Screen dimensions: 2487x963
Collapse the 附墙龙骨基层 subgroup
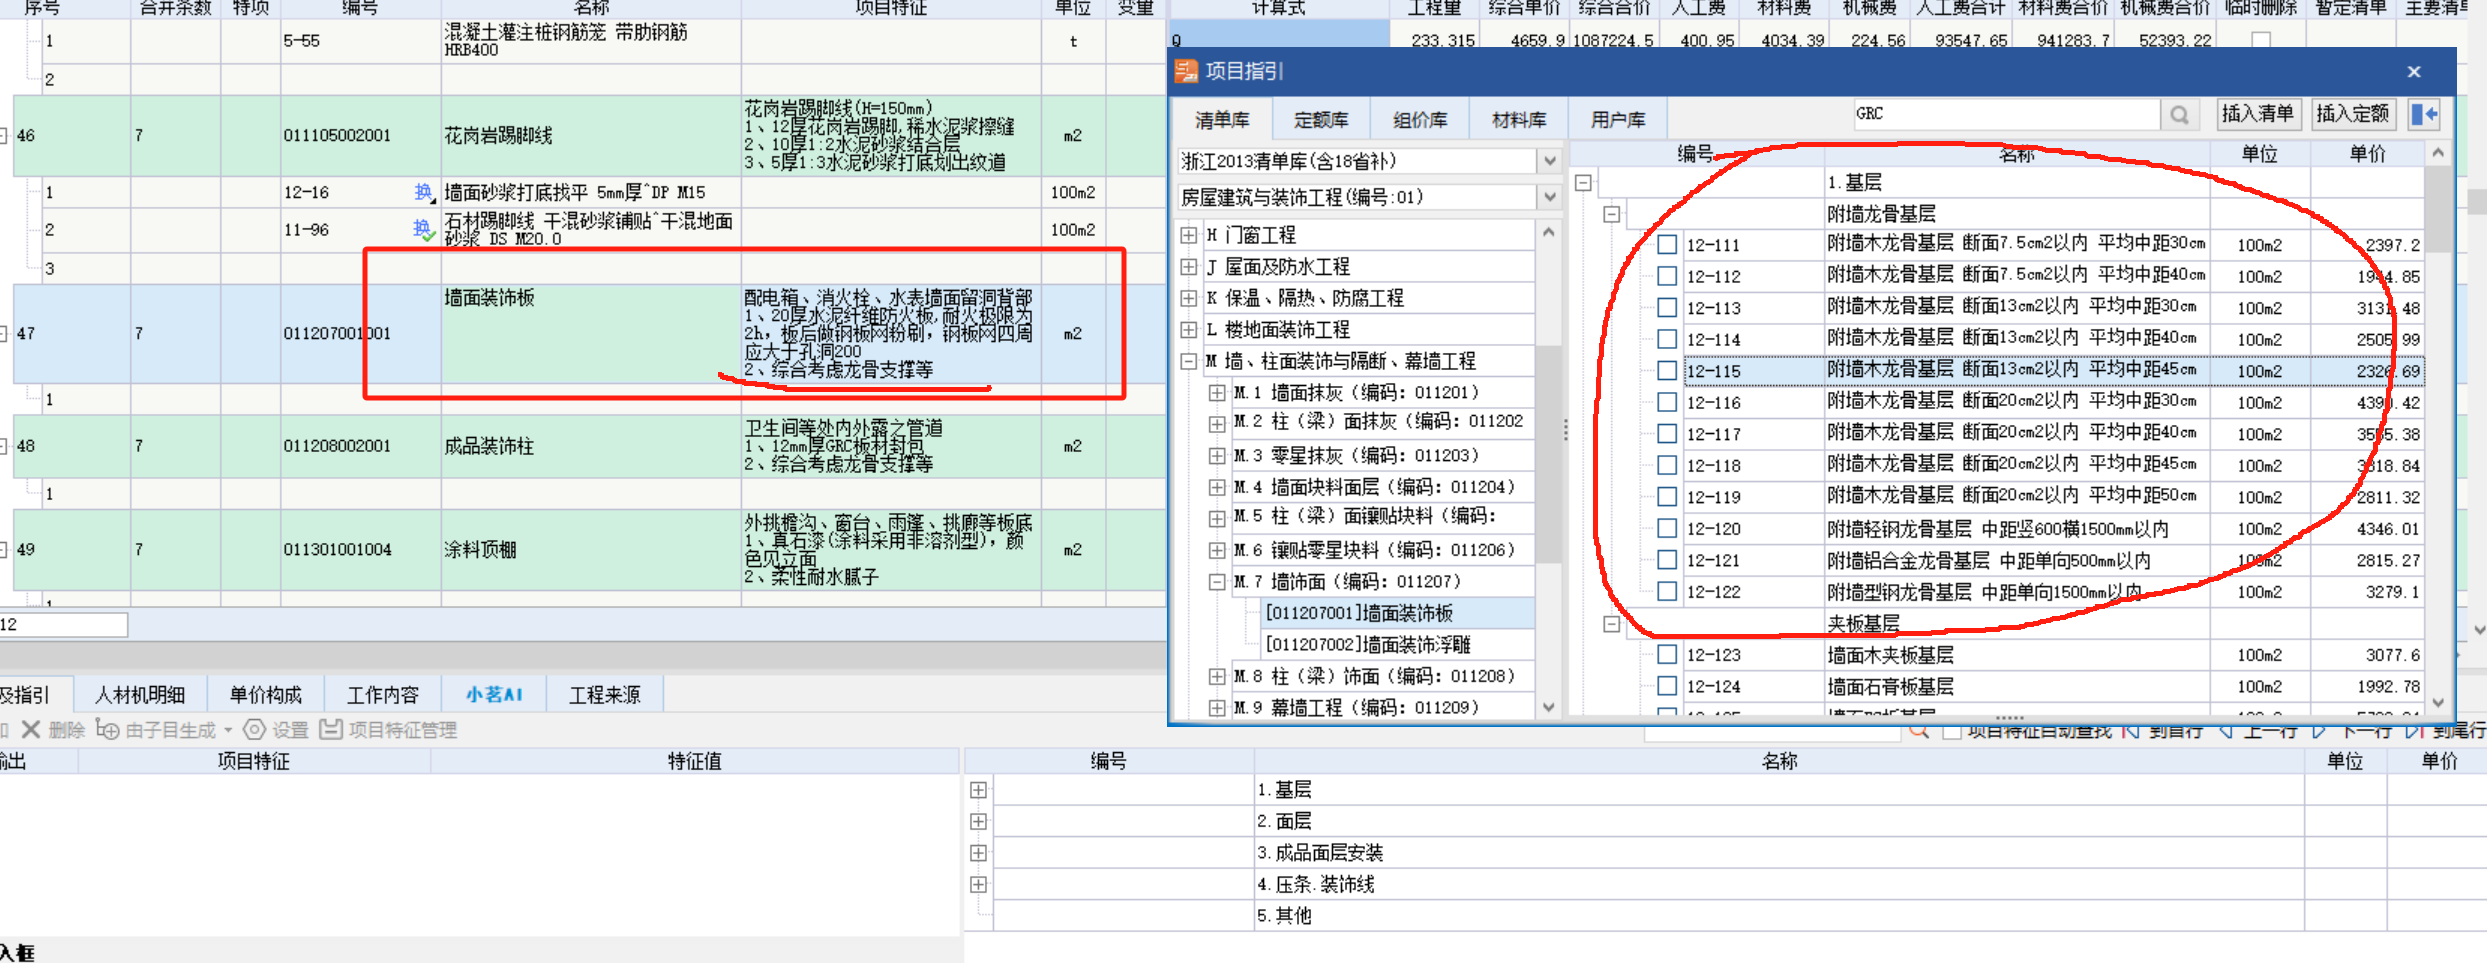pos(1612,214)
